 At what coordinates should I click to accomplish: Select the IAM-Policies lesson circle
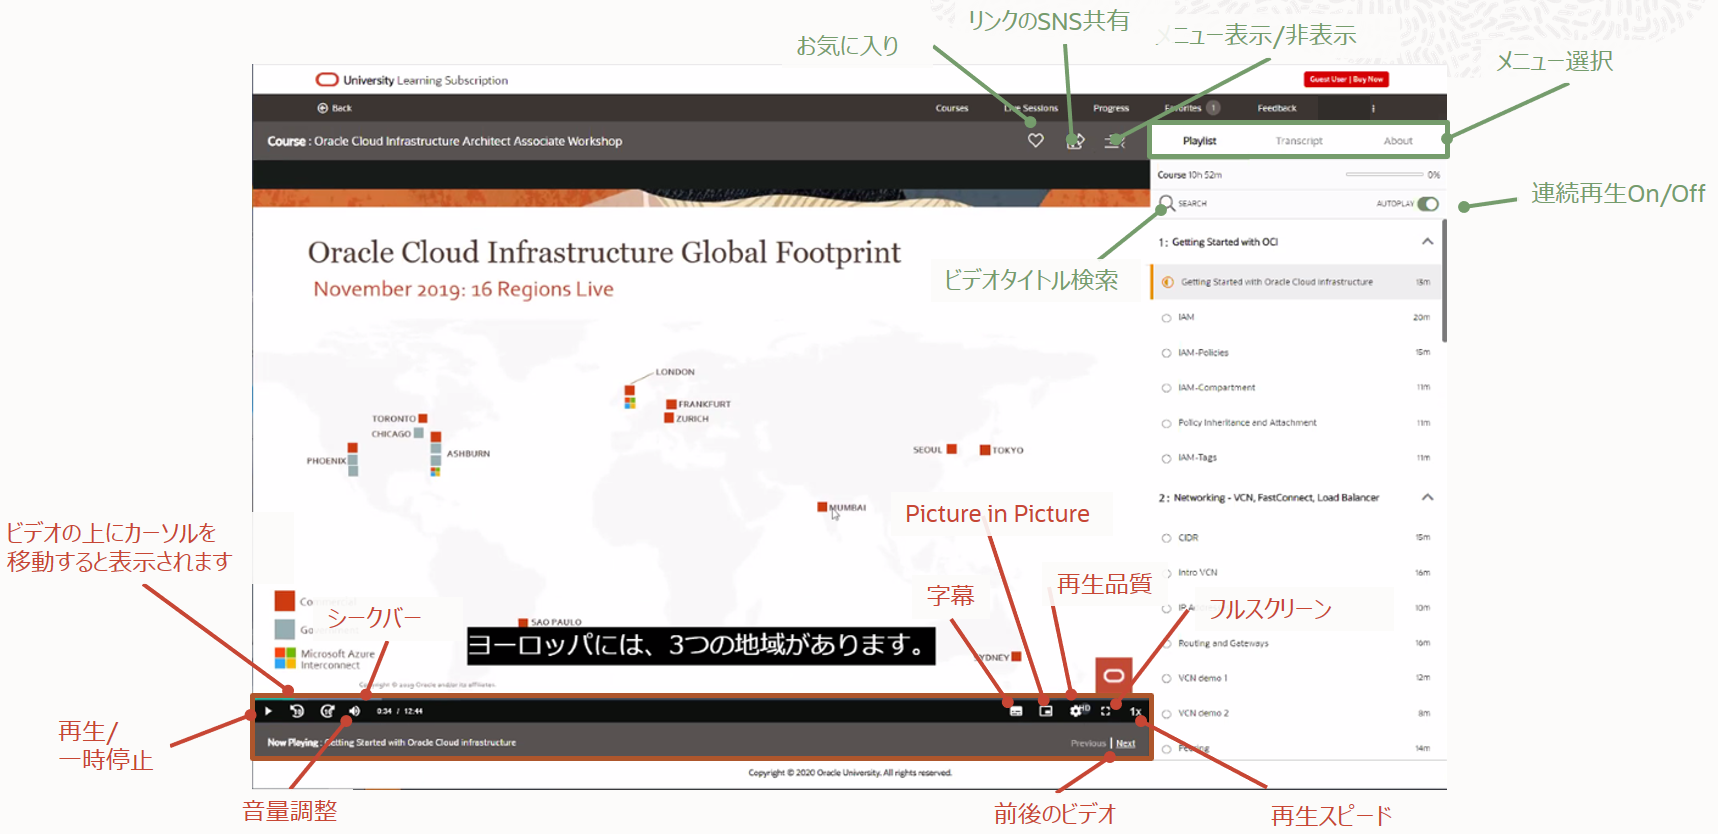click(1166, 353)
